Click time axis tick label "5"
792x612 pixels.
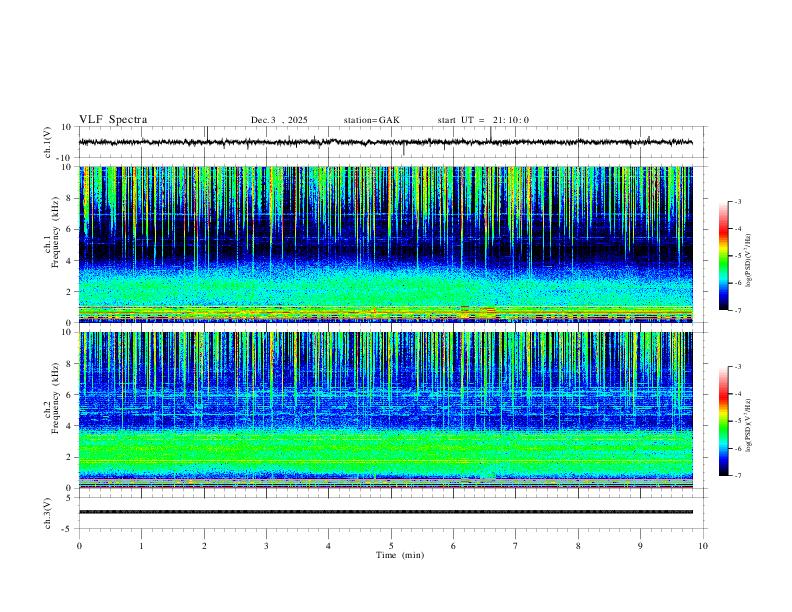point(391,546)
